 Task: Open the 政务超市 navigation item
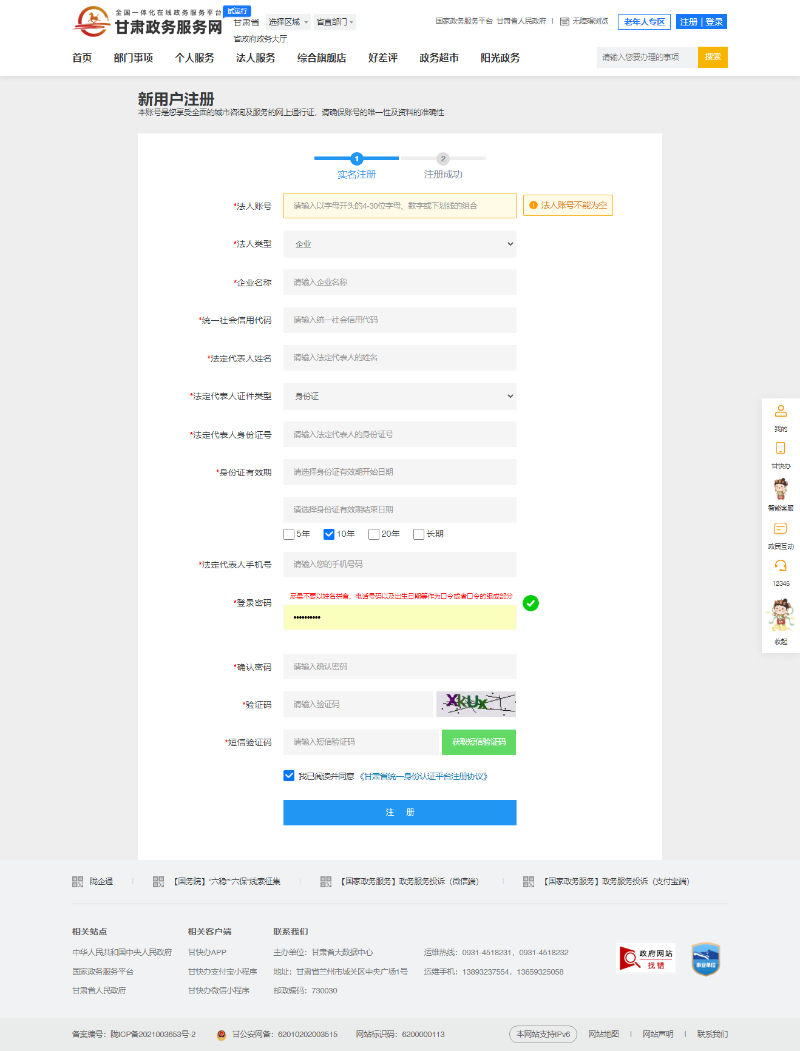pyautogui.click(x=439, y=58)
